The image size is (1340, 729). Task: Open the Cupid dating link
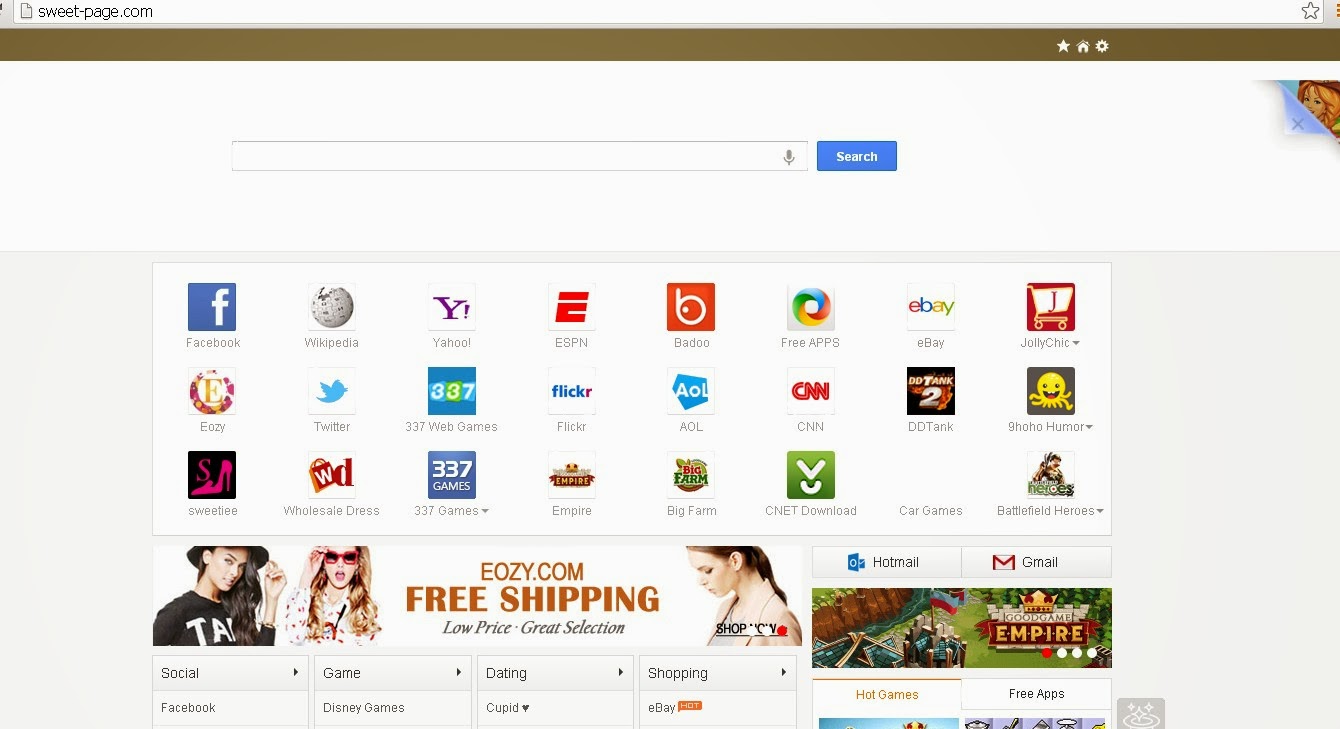click(508, 708)
